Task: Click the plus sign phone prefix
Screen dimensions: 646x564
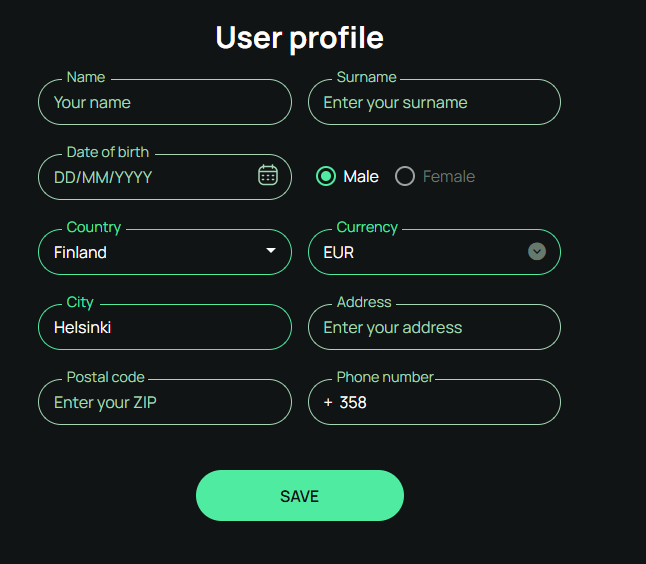Action: click(x=328, y=403)
